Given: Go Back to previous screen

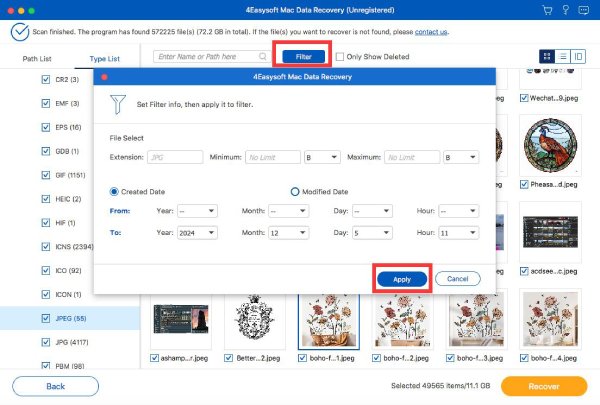Looking at the screenshot, I should pos(55,386).
